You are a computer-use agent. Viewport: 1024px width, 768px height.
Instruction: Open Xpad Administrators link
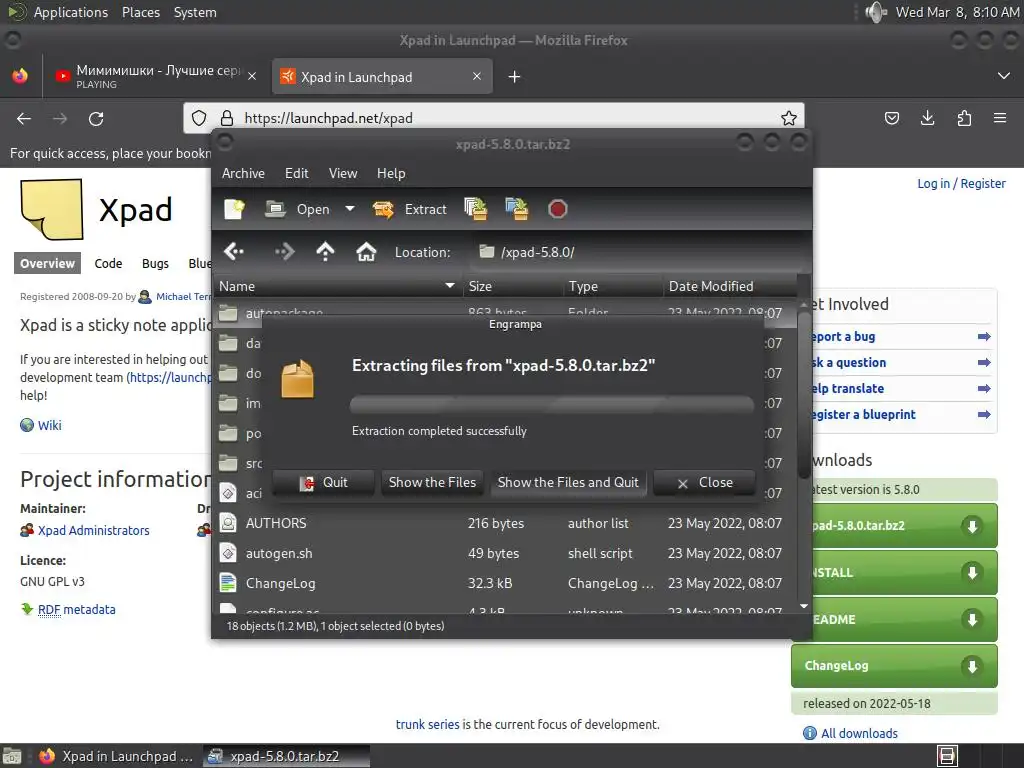point(93,530)
